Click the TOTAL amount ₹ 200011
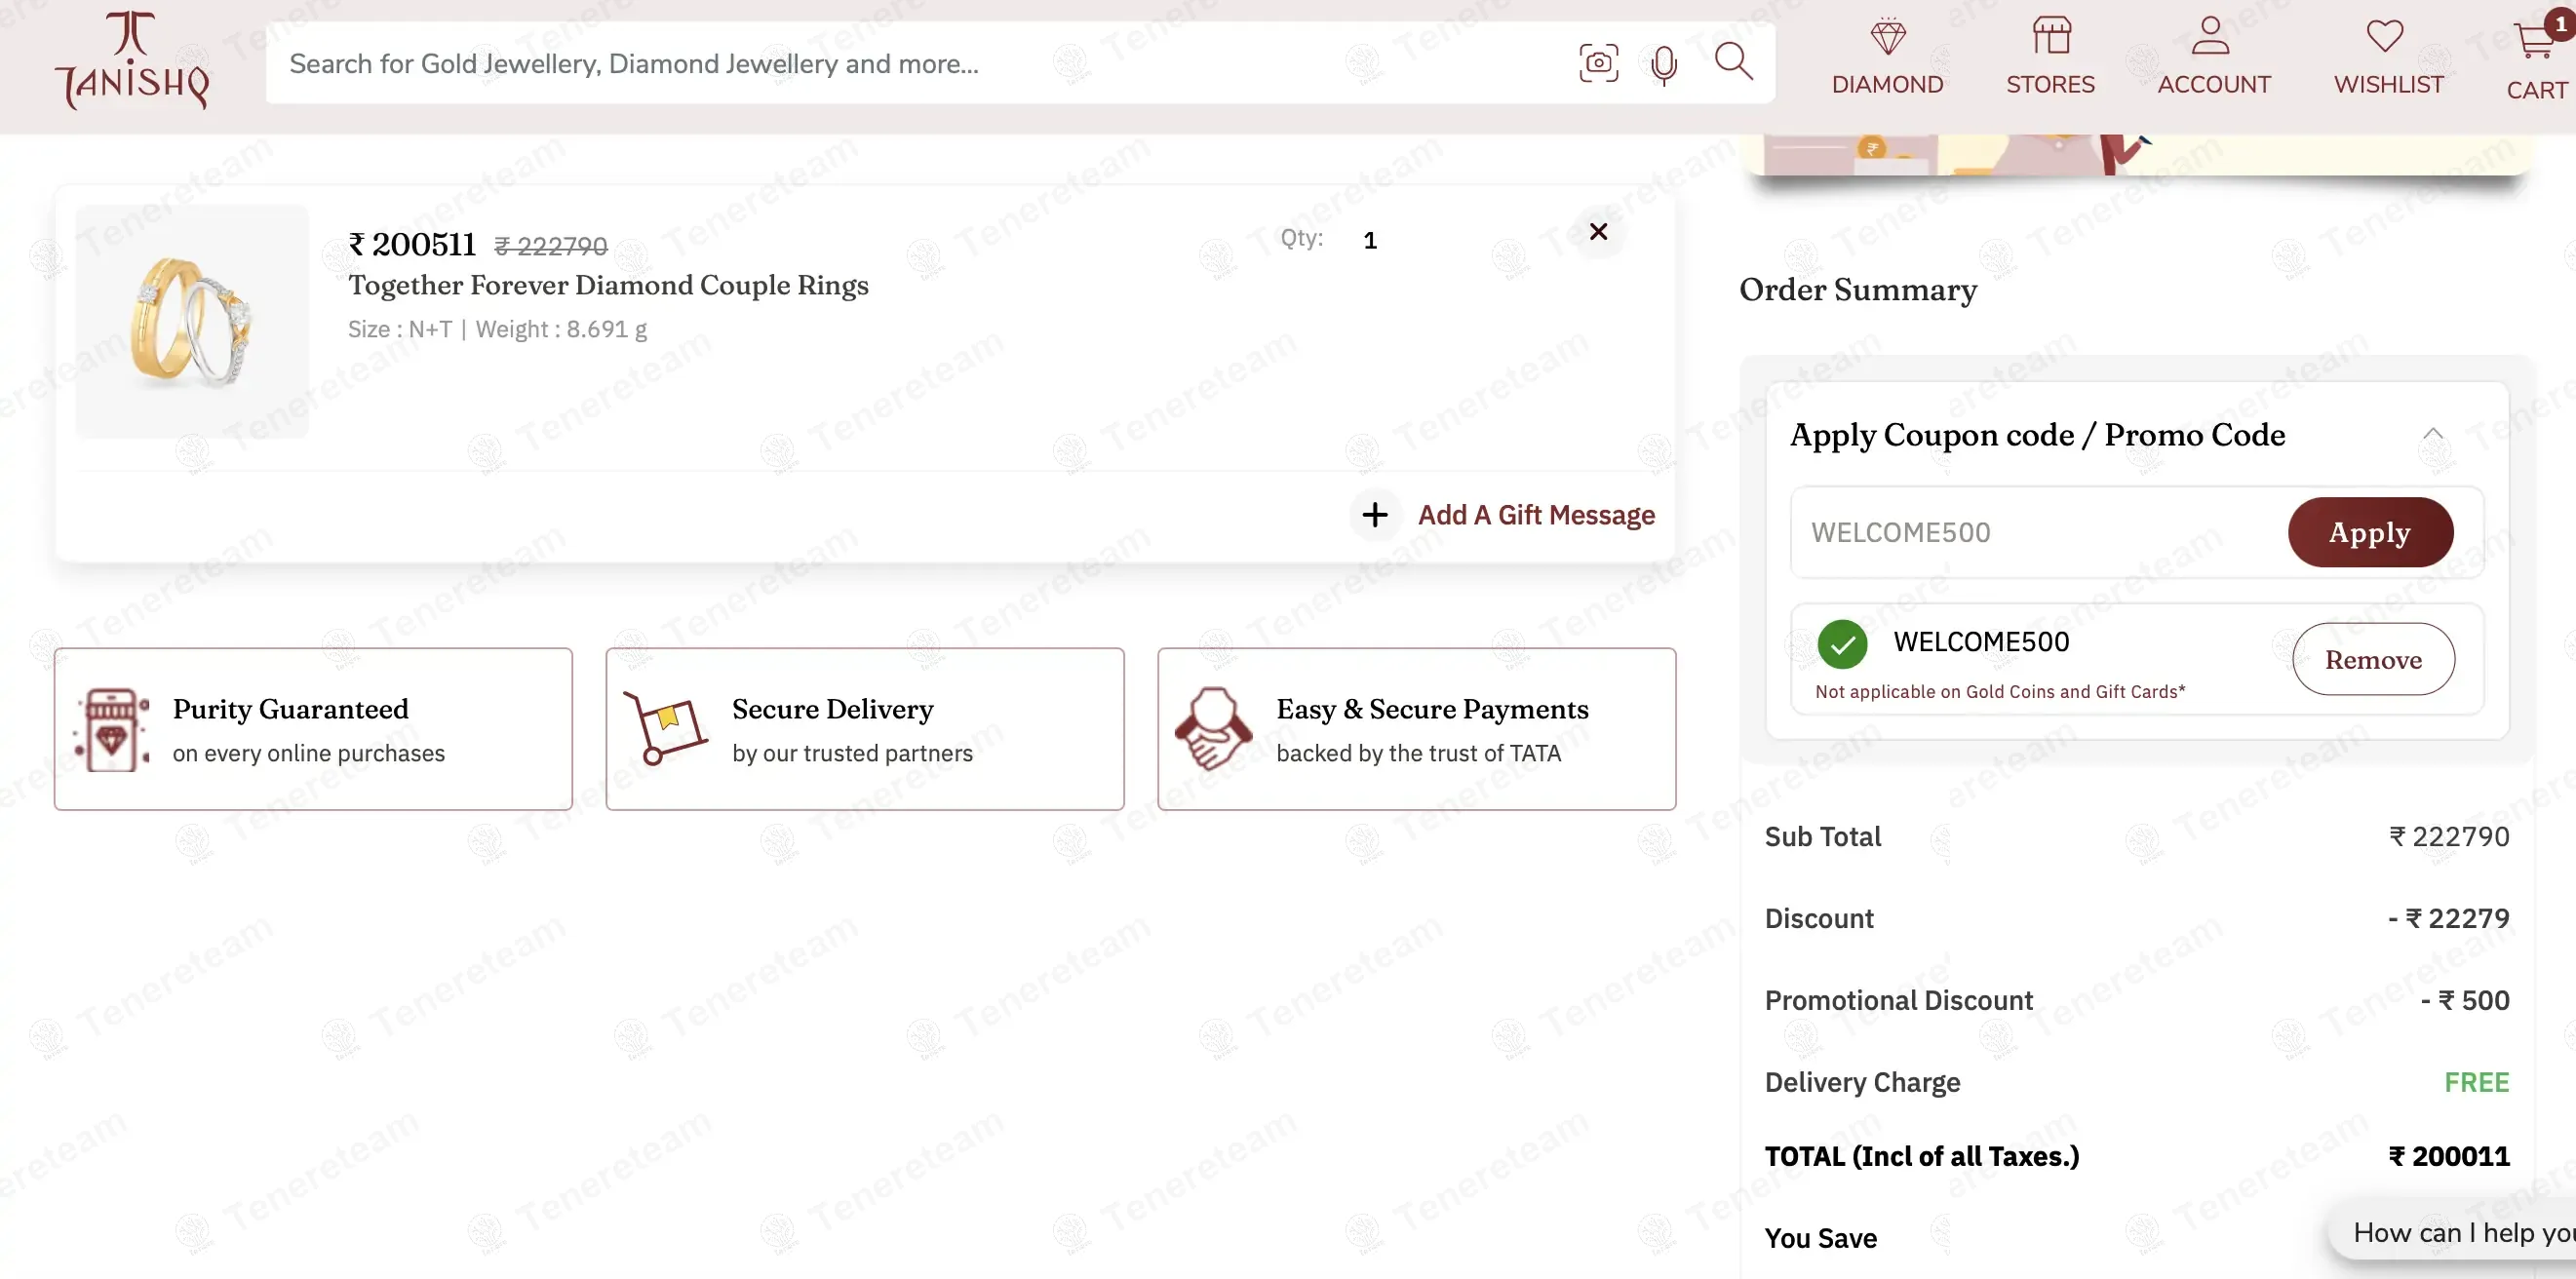 [2449, 1157]
